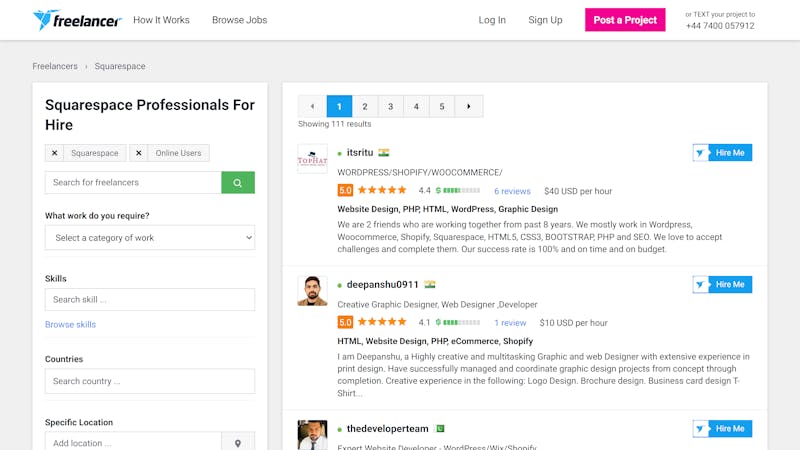The width and height of the screenshot is (800, 450).
Task: Click Freelancers breadcrumb link
Action: click(55, 66)
